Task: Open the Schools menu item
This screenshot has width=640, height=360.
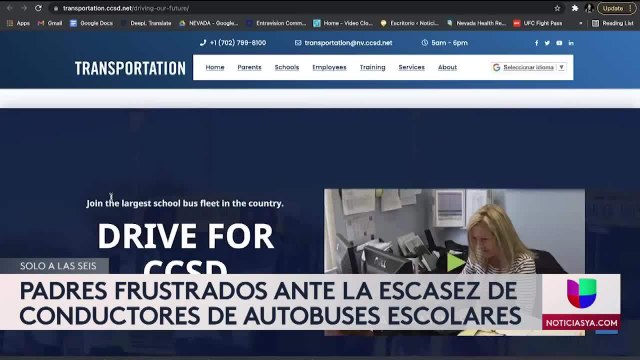Action: tap(287, 67)
